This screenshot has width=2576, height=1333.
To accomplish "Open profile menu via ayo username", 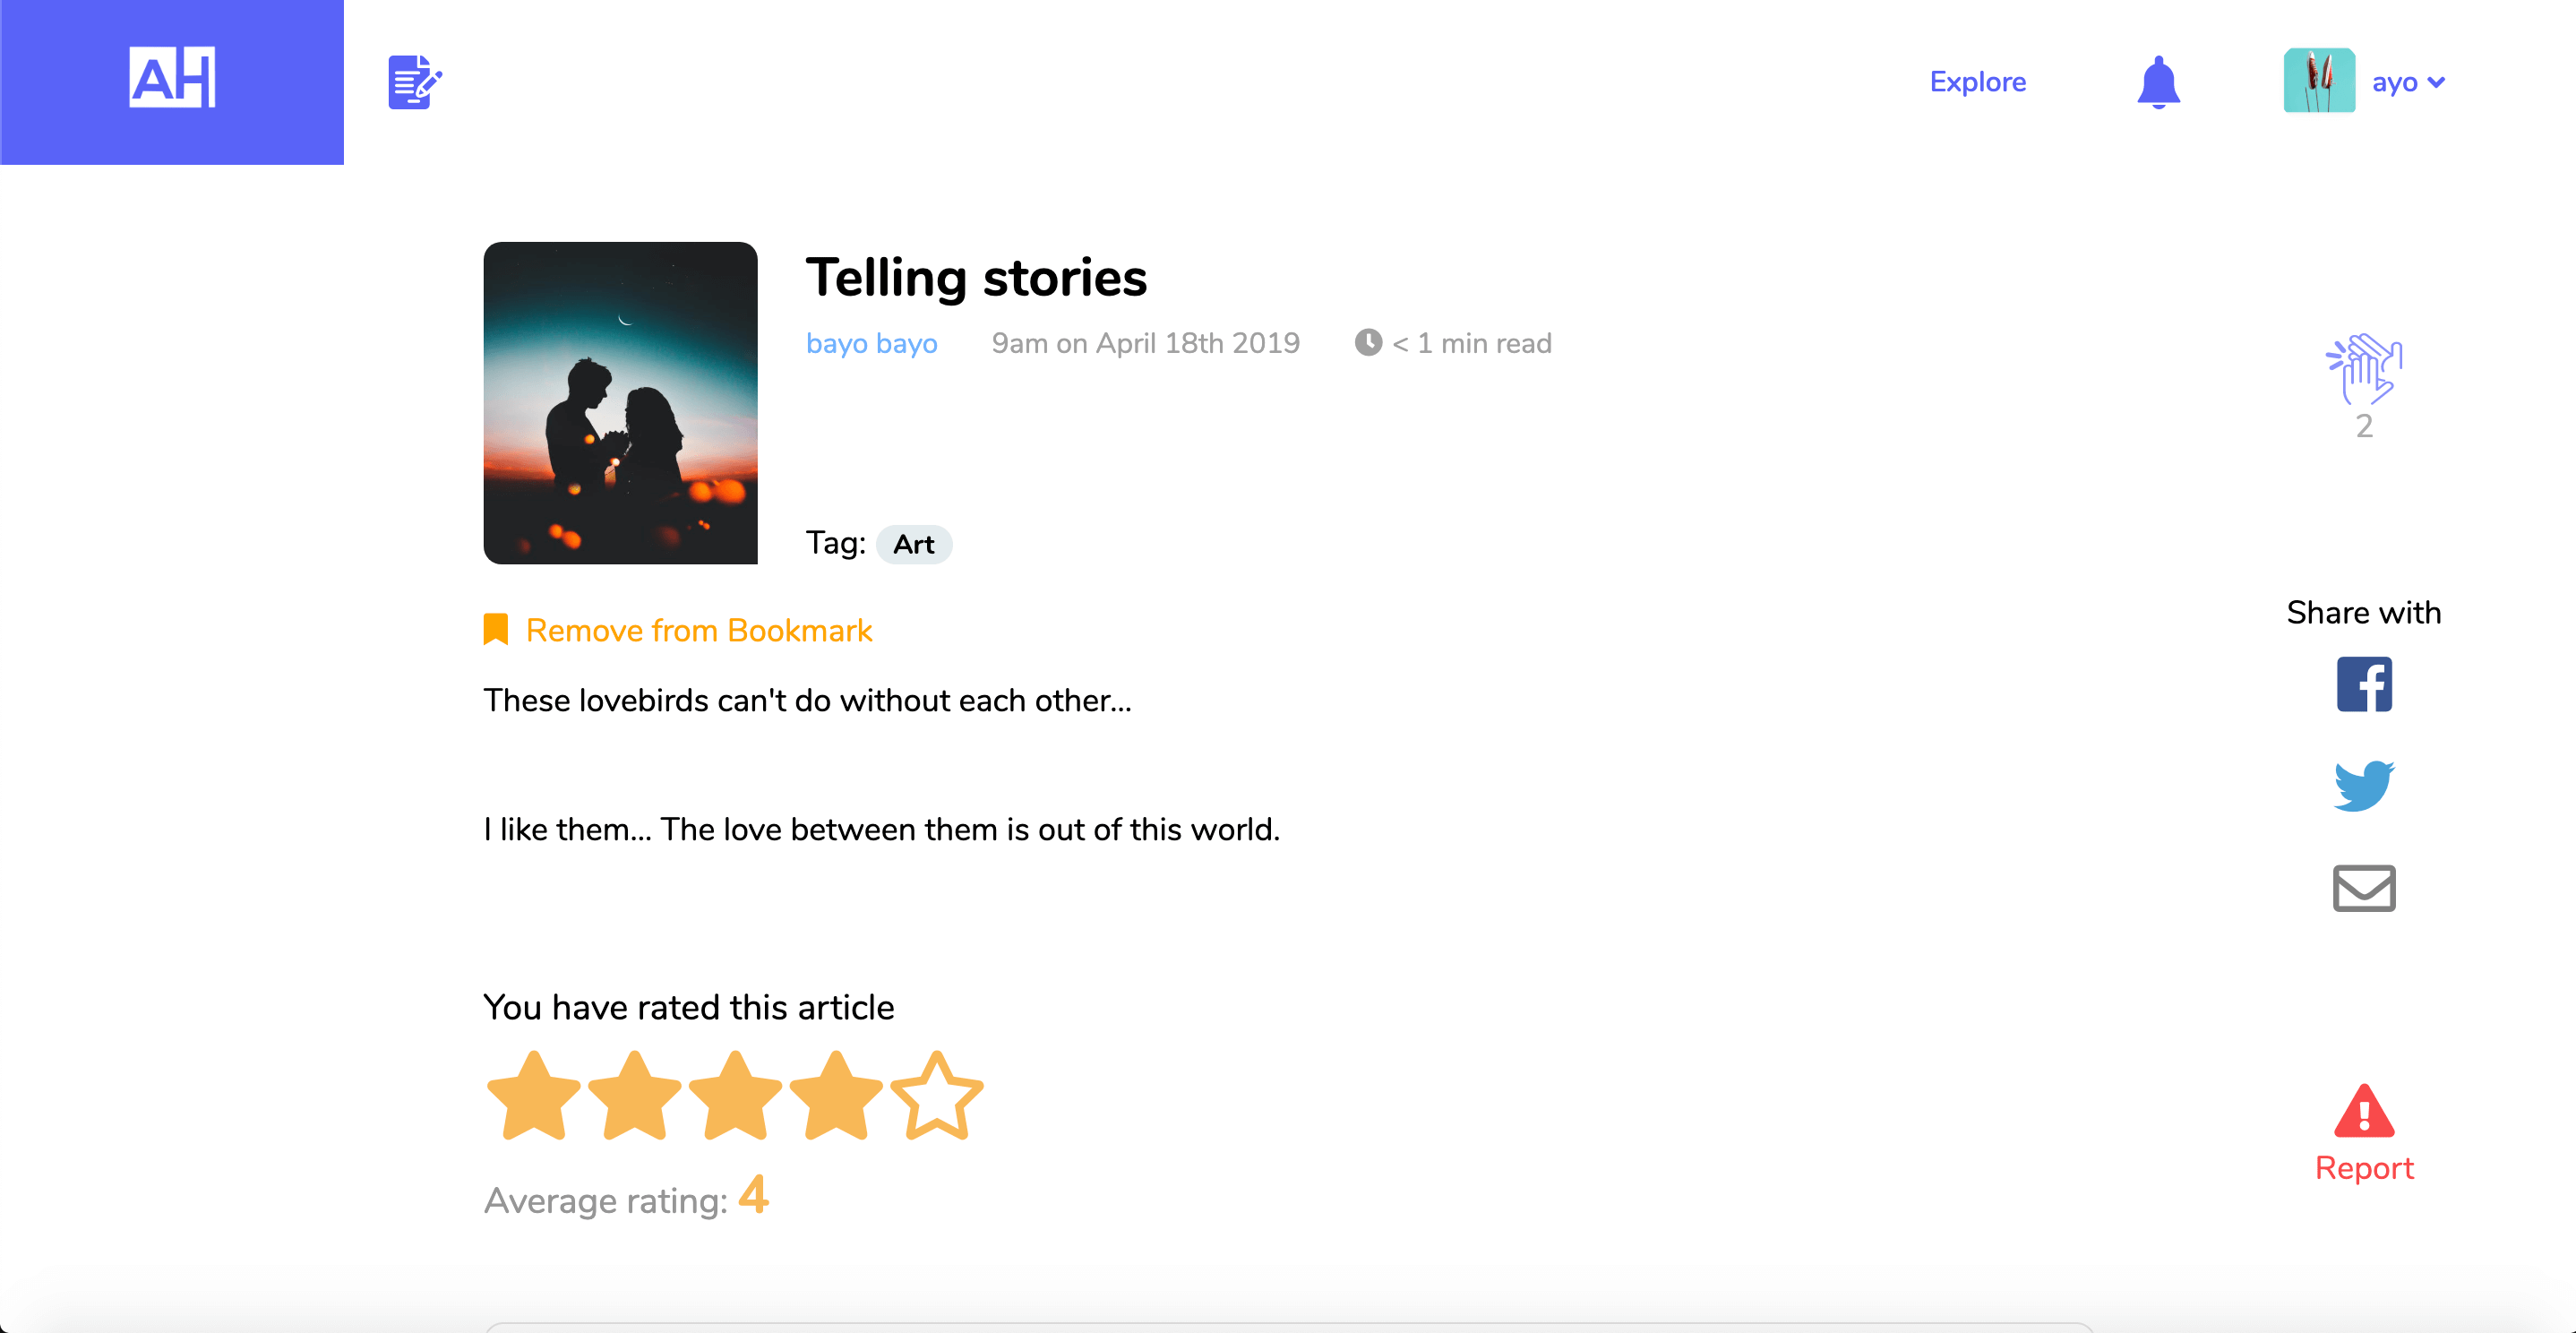I will 2394,82.
